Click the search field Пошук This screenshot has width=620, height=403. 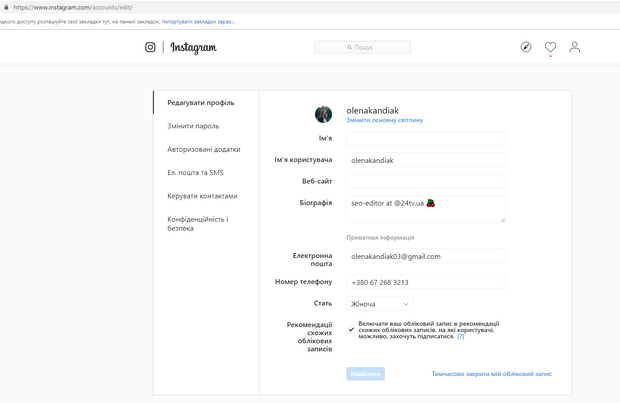[x=362, y=47]
